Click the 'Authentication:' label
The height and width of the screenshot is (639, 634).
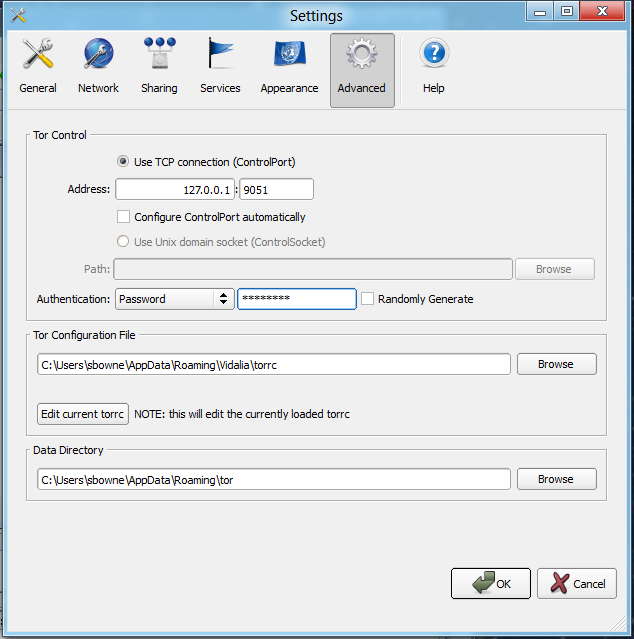pyautogui.click(x=73, y=299)
